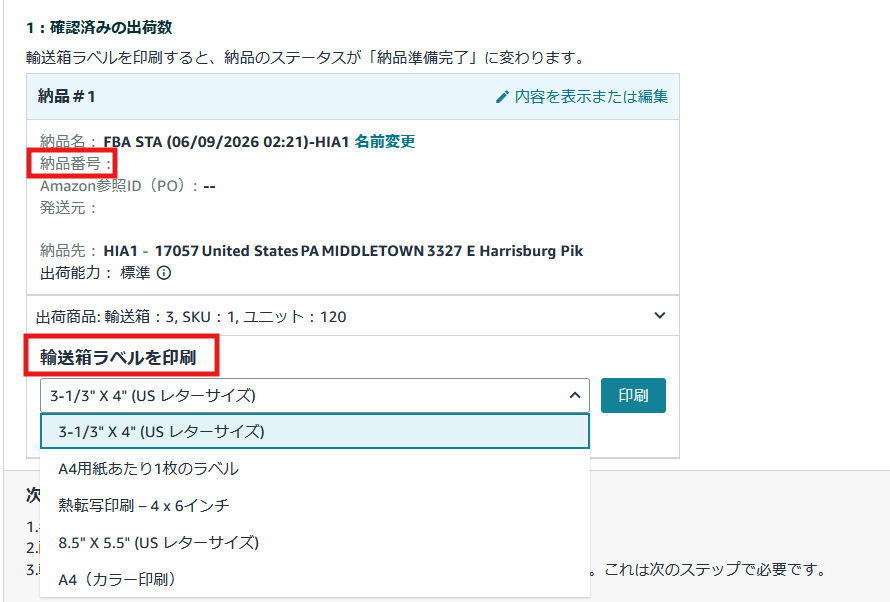
Task: Click the 納品 #1 header text
Action: click(66, 96)
